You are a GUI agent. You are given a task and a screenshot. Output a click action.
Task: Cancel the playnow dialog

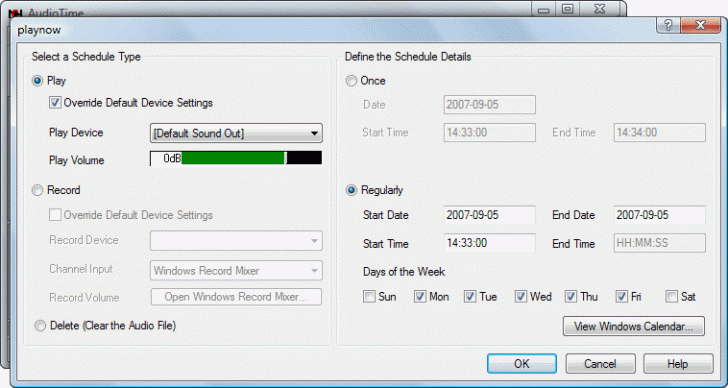coord(600,364)
